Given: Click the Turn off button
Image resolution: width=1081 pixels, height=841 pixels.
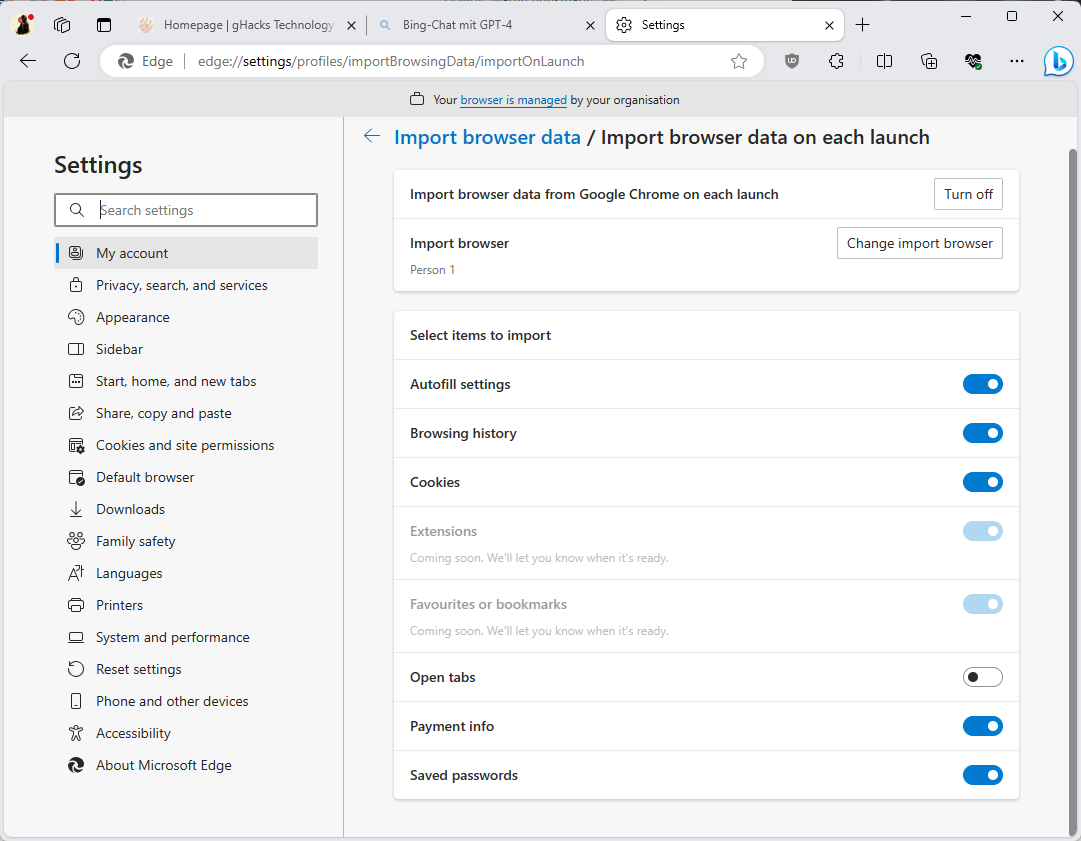Looking at the screenshot, I should (x=968, y=194).
